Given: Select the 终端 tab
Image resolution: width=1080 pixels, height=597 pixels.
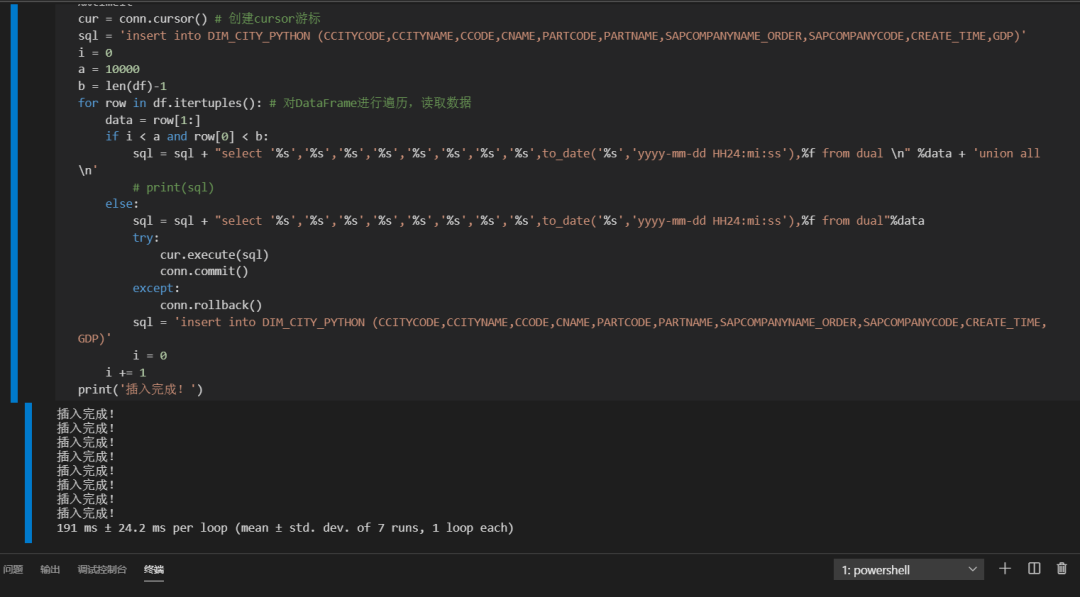Looking at the screenshot, I should [x=154, y=570].
